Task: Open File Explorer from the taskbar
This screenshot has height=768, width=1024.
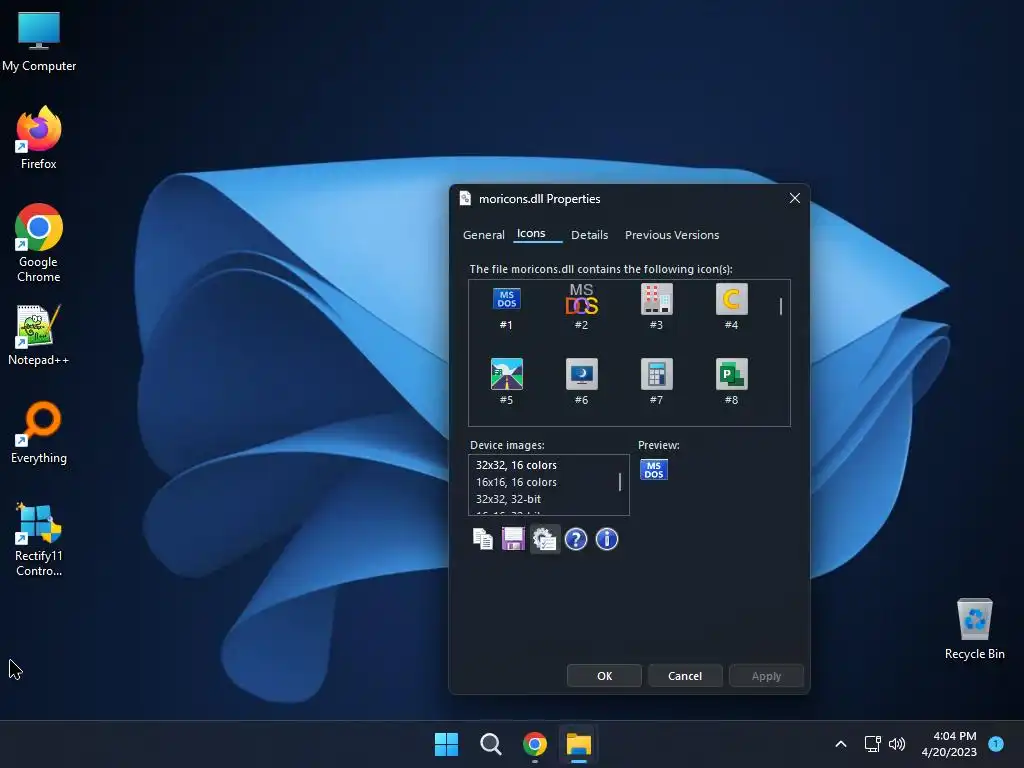Action: [579, 744]
